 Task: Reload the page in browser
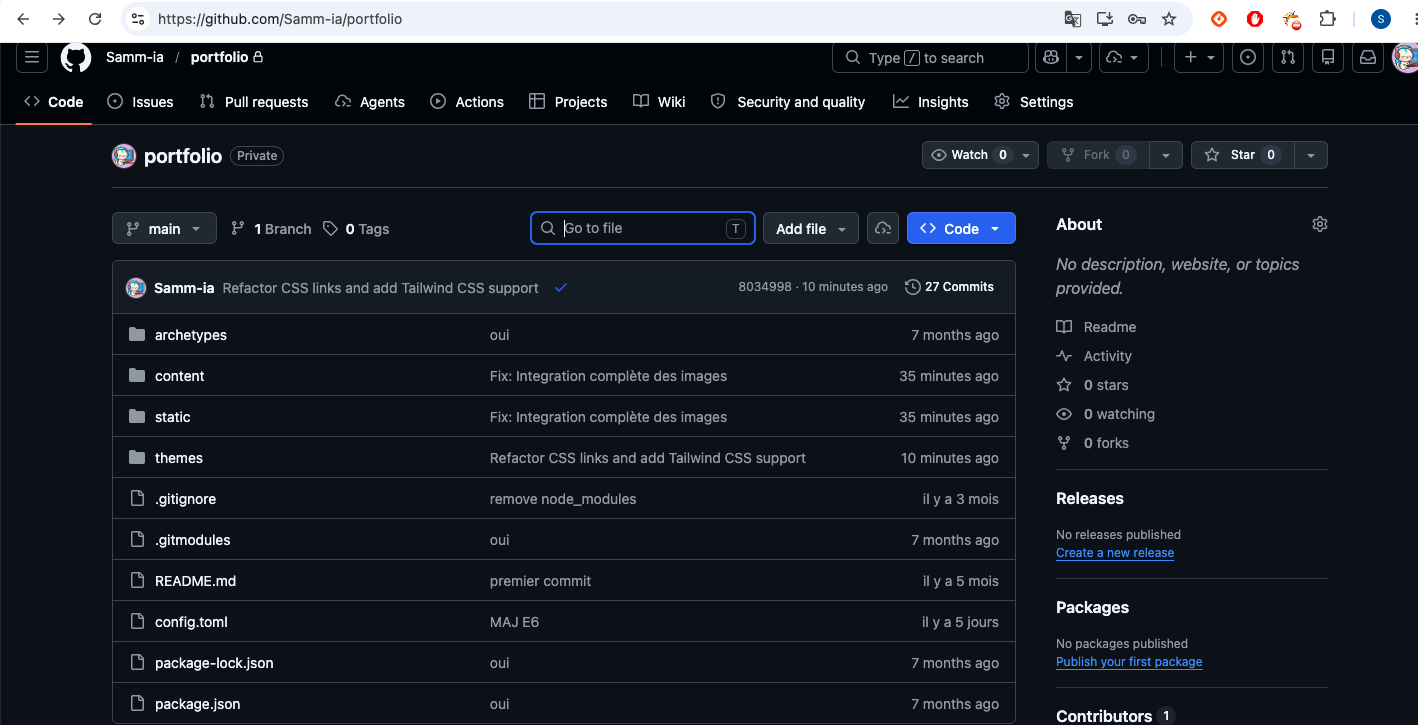click(x=95, y=19)
